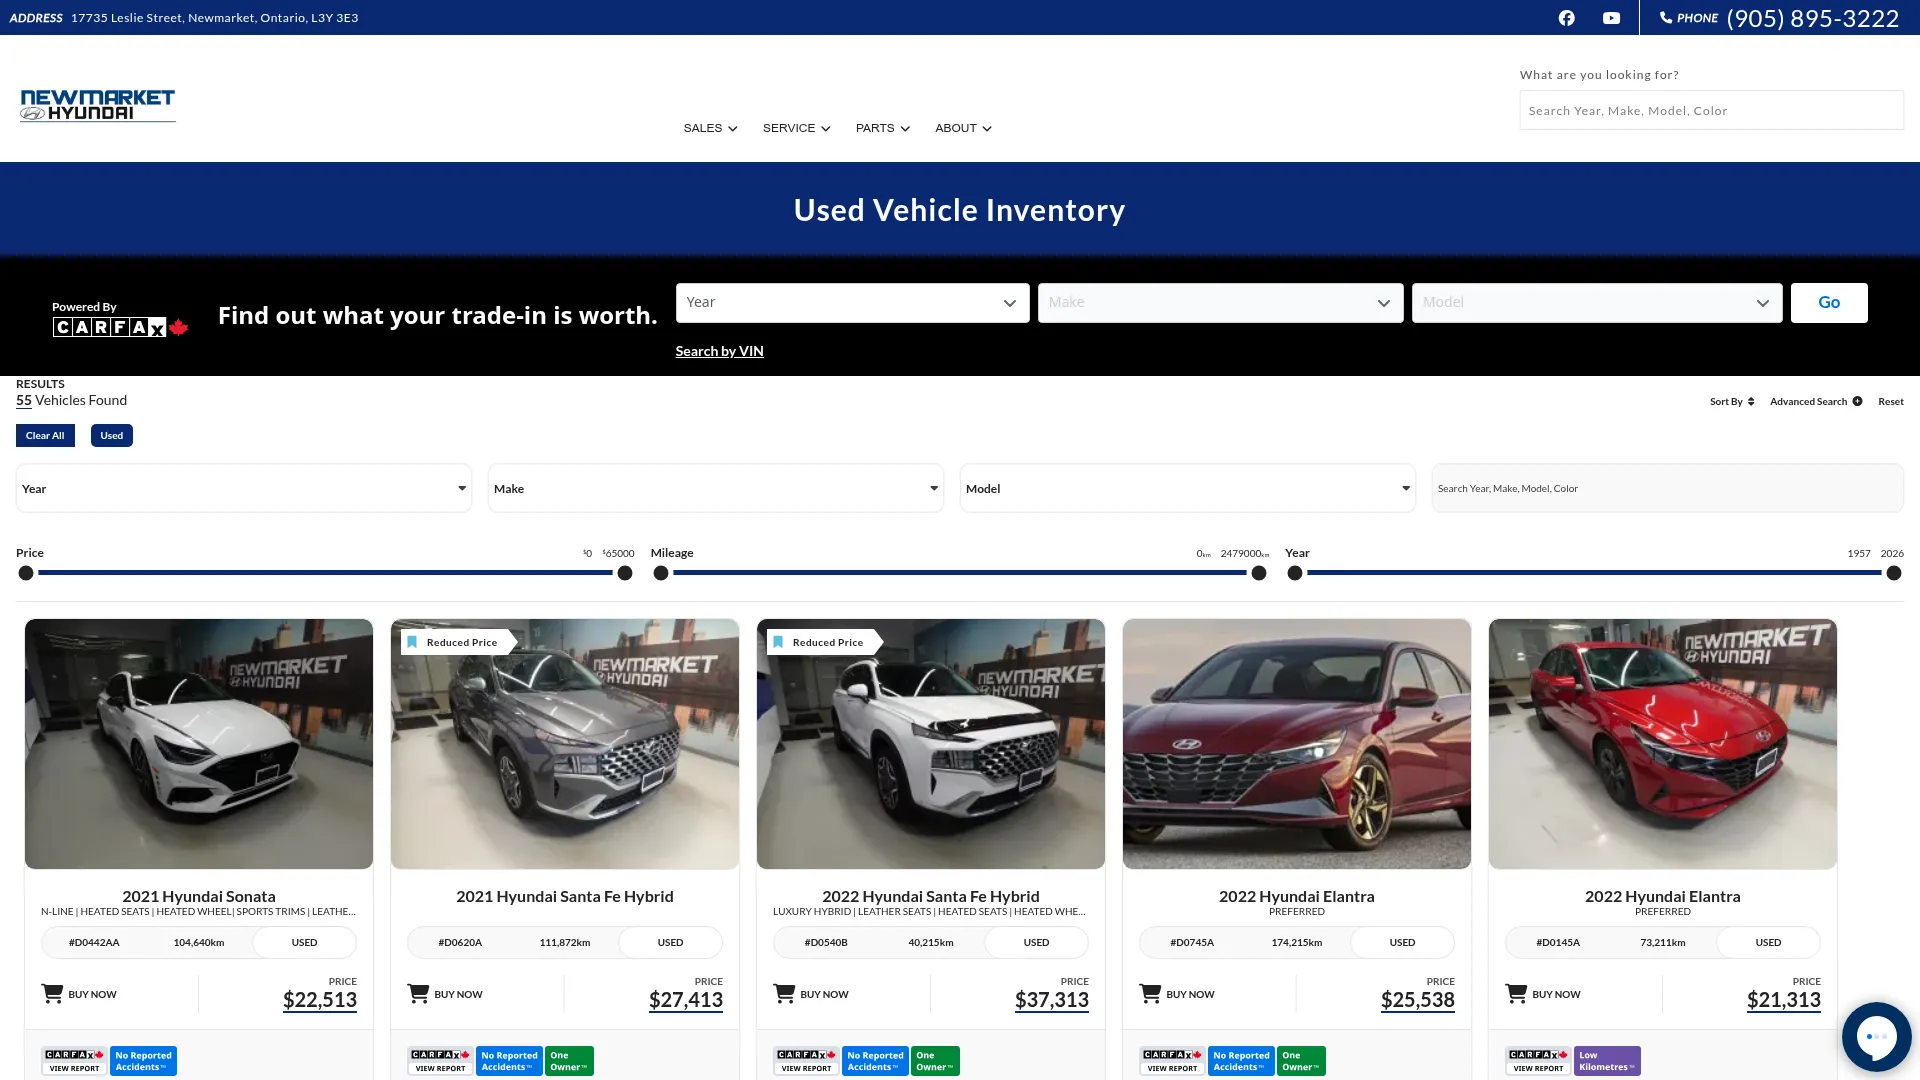Open the red Elantra #D0145A photo
Viewport: 1920px width, 1080px height.
(x=1662, y=744)
